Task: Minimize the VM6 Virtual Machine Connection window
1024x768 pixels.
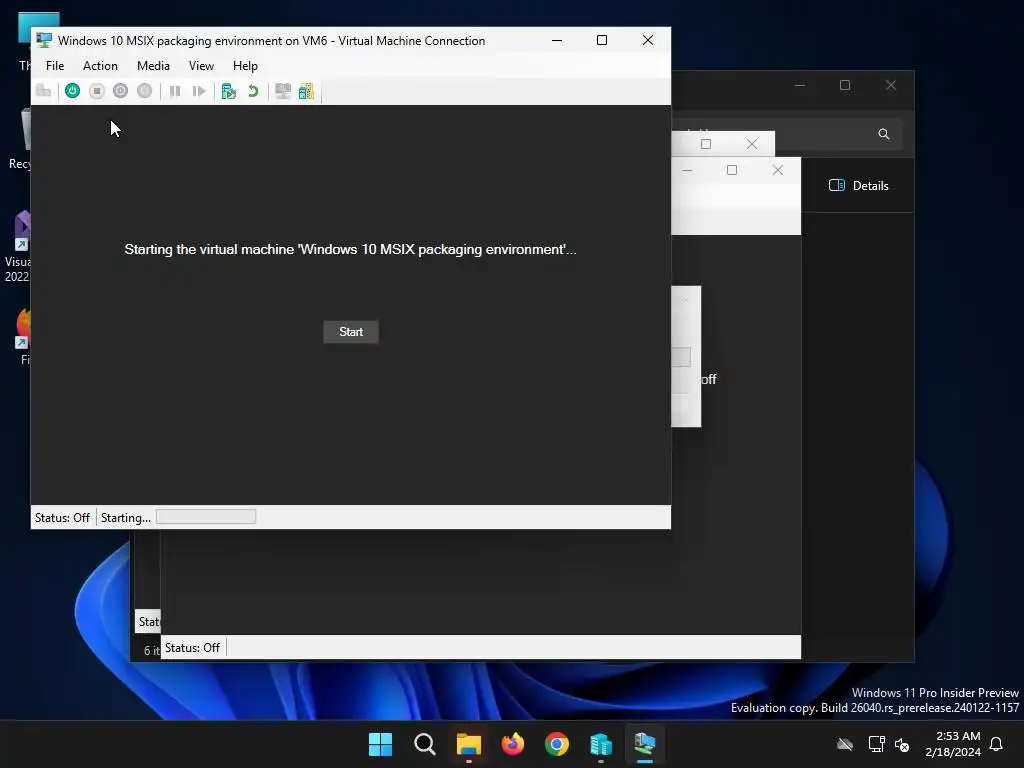Action: click(557, 40)
